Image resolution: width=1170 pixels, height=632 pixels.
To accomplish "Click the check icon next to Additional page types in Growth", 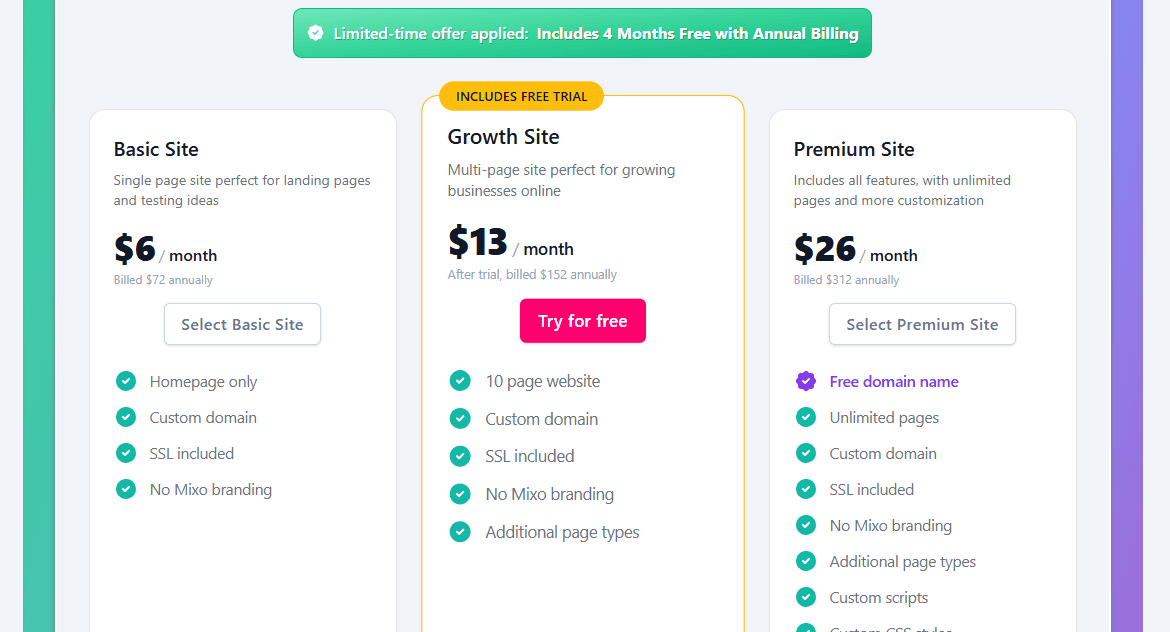I will point(460,531).
